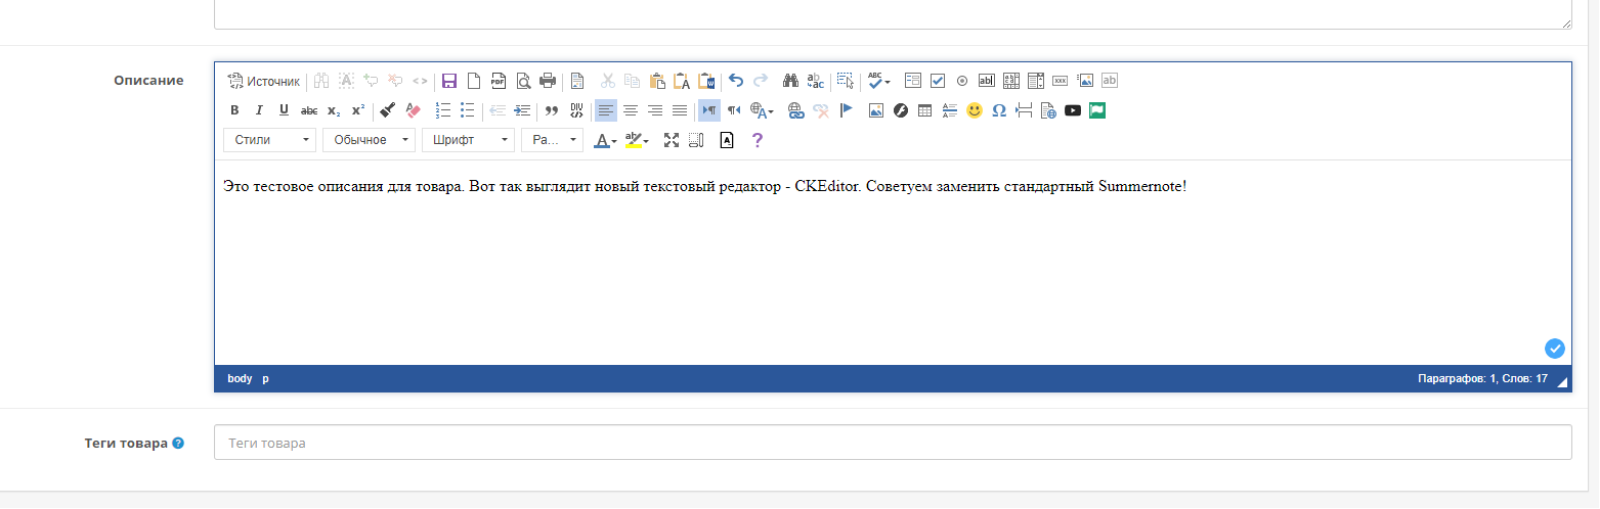Open the background color highlighter picker

(637, 141)
